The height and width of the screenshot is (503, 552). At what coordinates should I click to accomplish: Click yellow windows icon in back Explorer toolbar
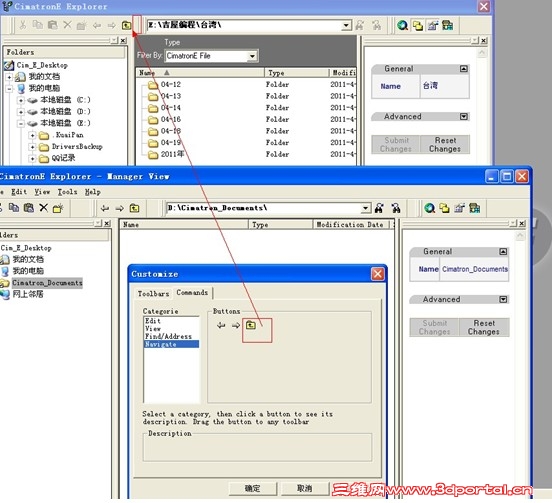point(418,25)
